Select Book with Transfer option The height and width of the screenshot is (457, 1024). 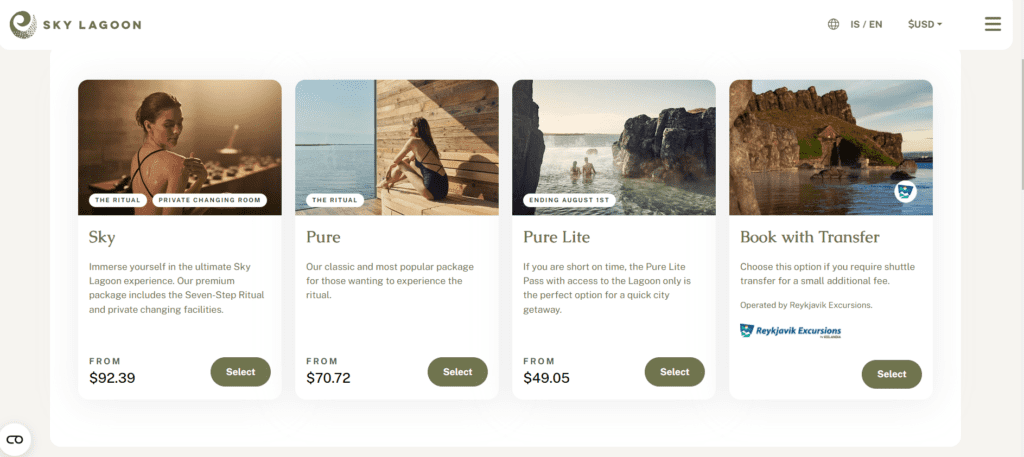(891, 374)
